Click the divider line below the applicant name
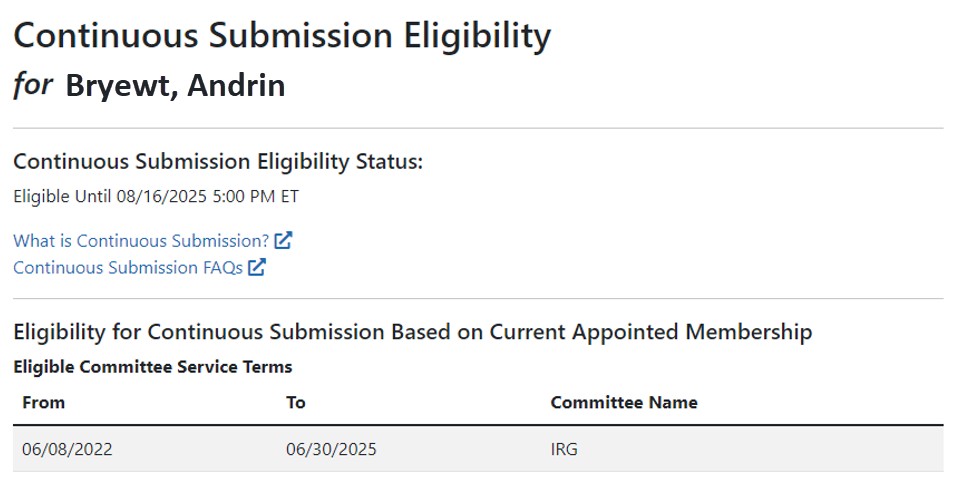 (x=478, y=128)
